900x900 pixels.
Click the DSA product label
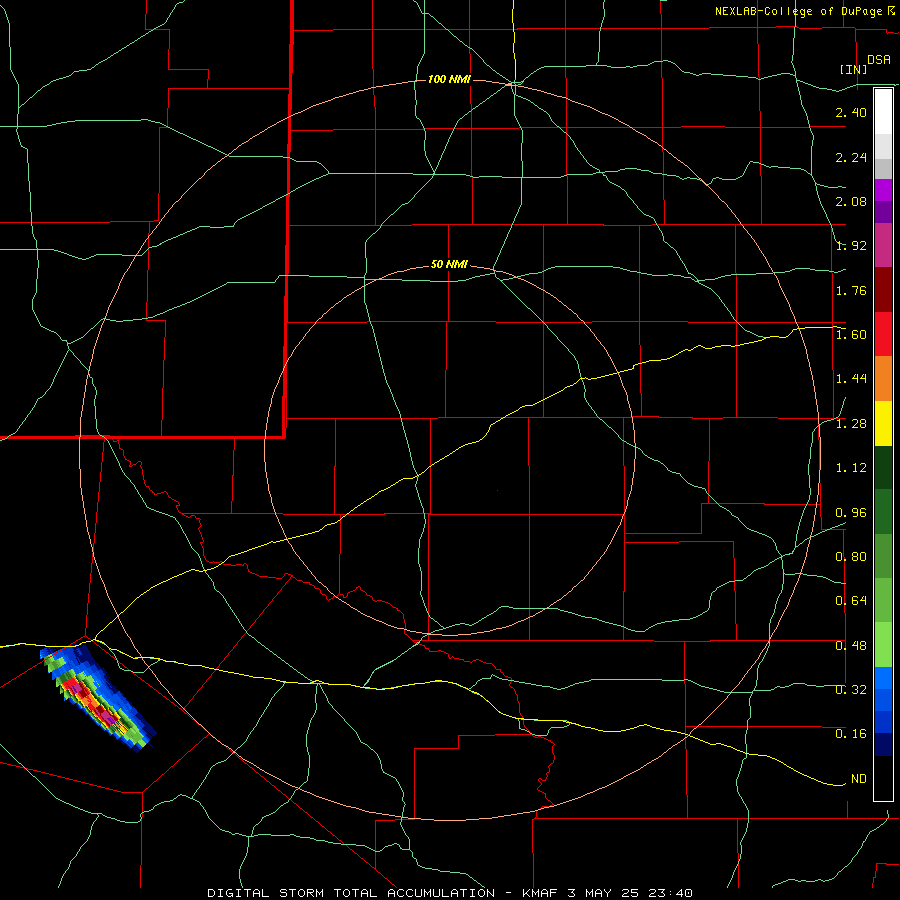879,60
